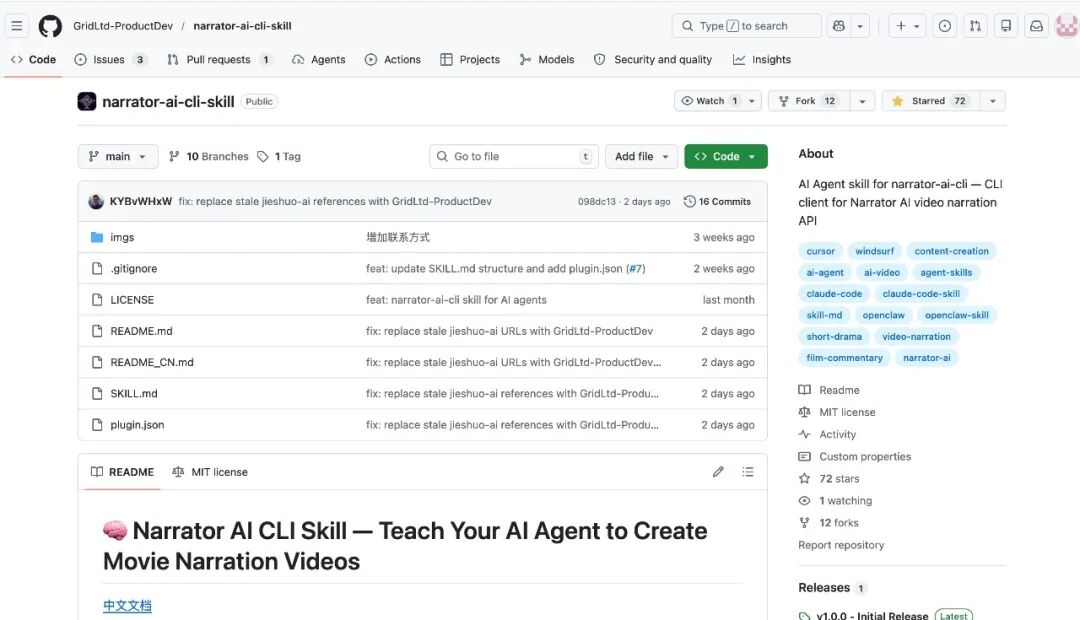Viewport: 1080px width, 620px height.
Task: Click the claude-code topic tag
Action: click(x=834, y=294)
